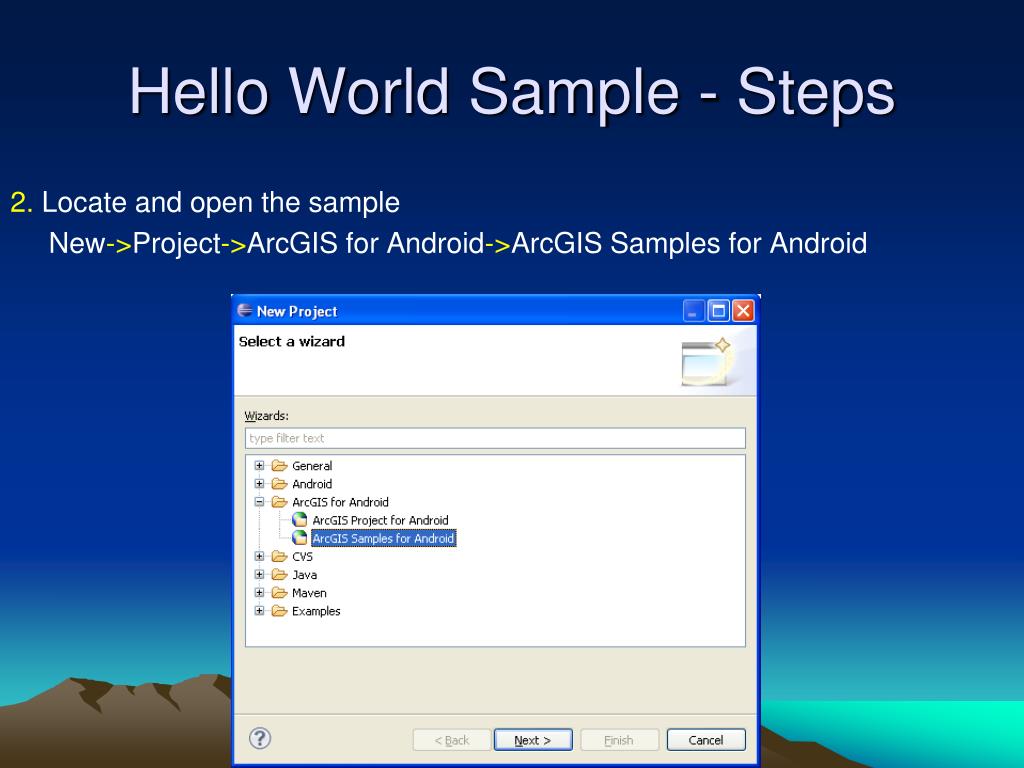Click the ArcGIS Project for Android globe icon
Screen dimensions: 1024x768
click(300, 520)
